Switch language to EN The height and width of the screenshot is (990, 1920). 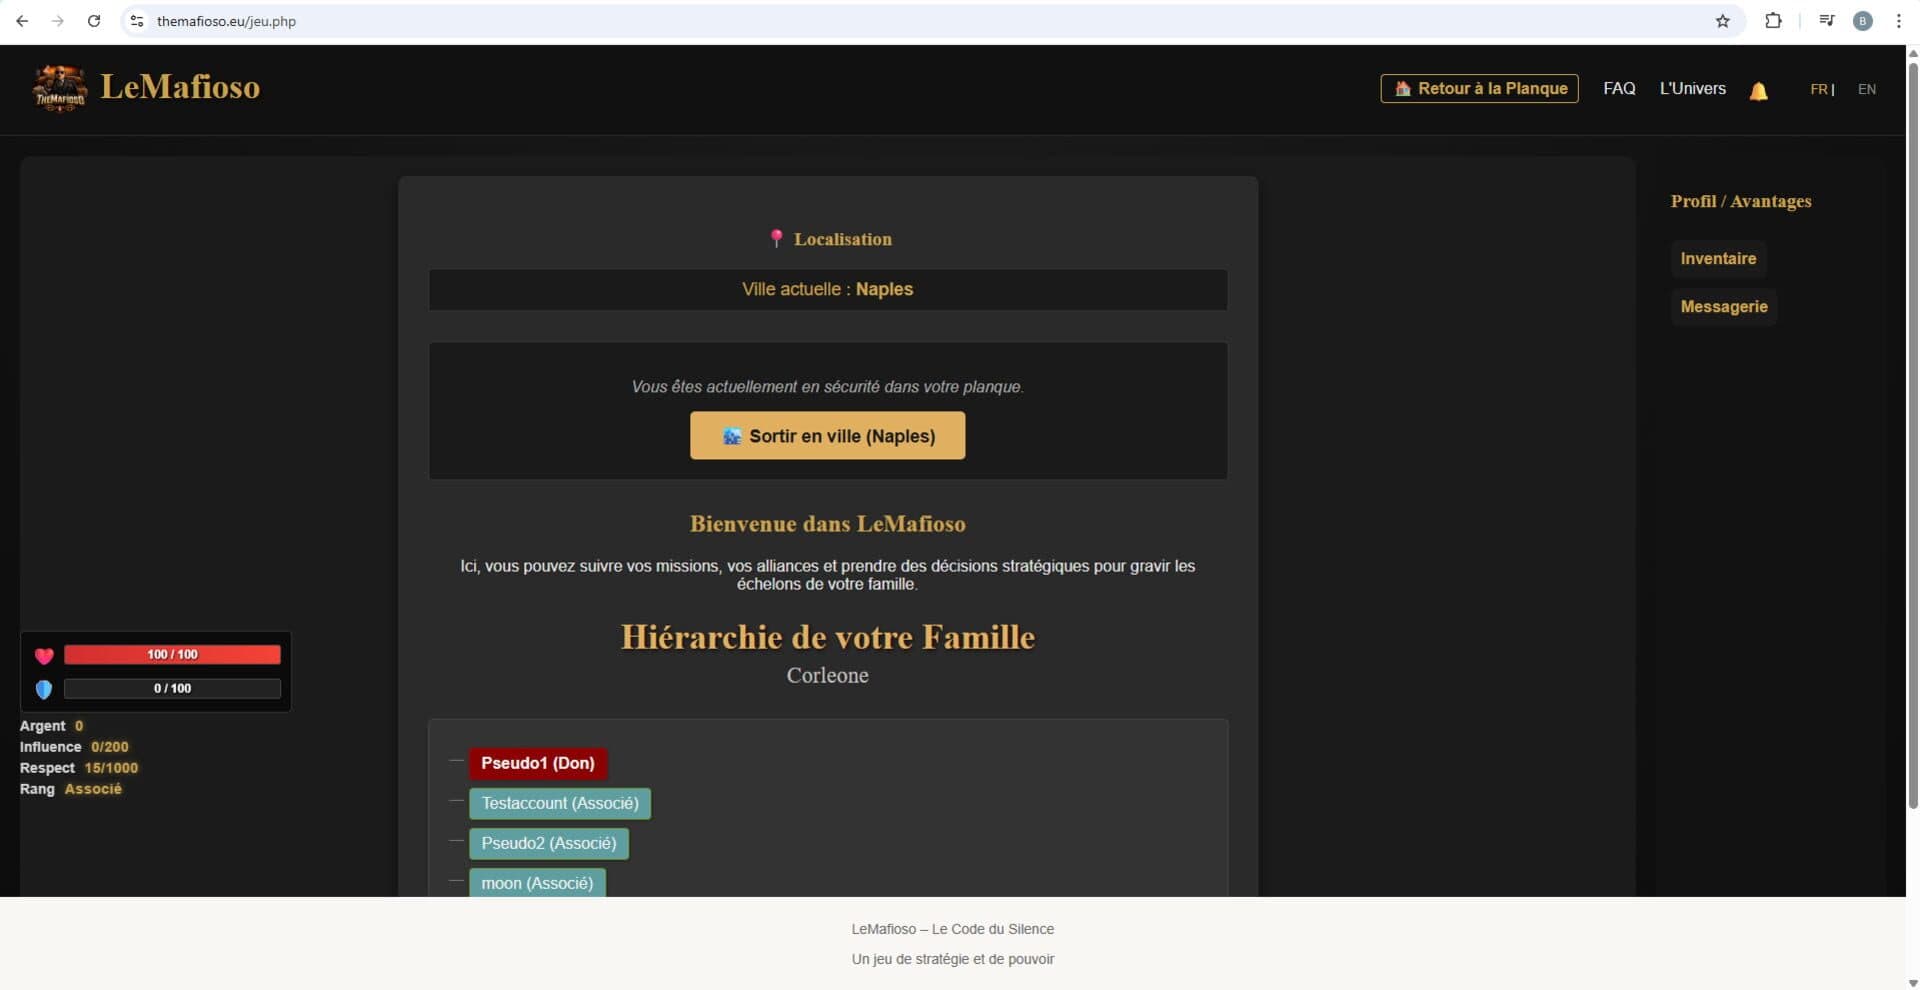pyautogui.click(x=1866, y=89)
